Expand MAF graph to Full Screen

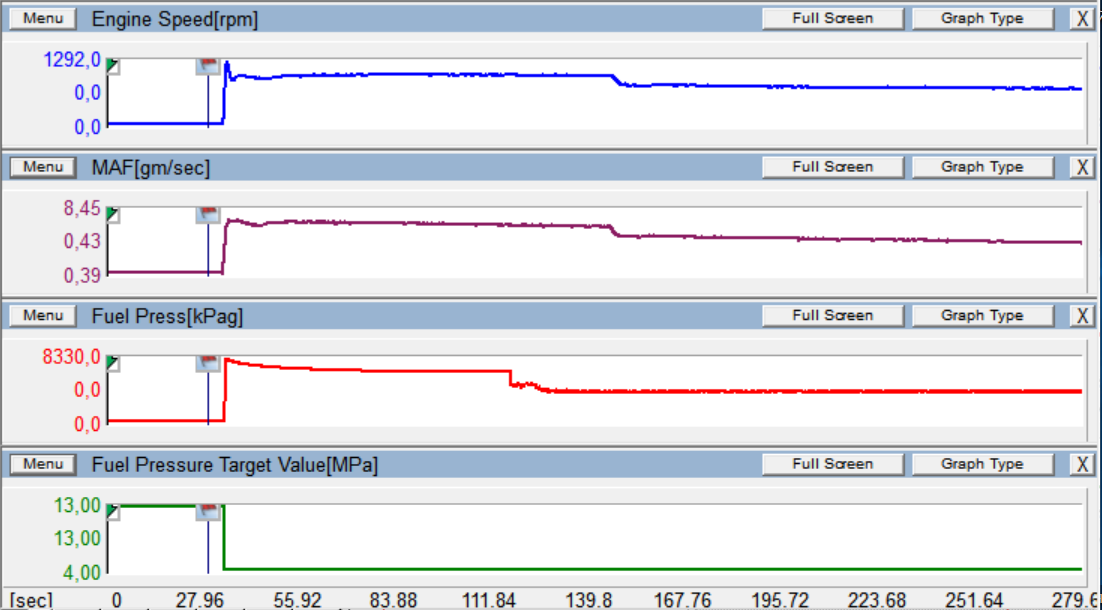pyautogui.click(x=832, y=167)
